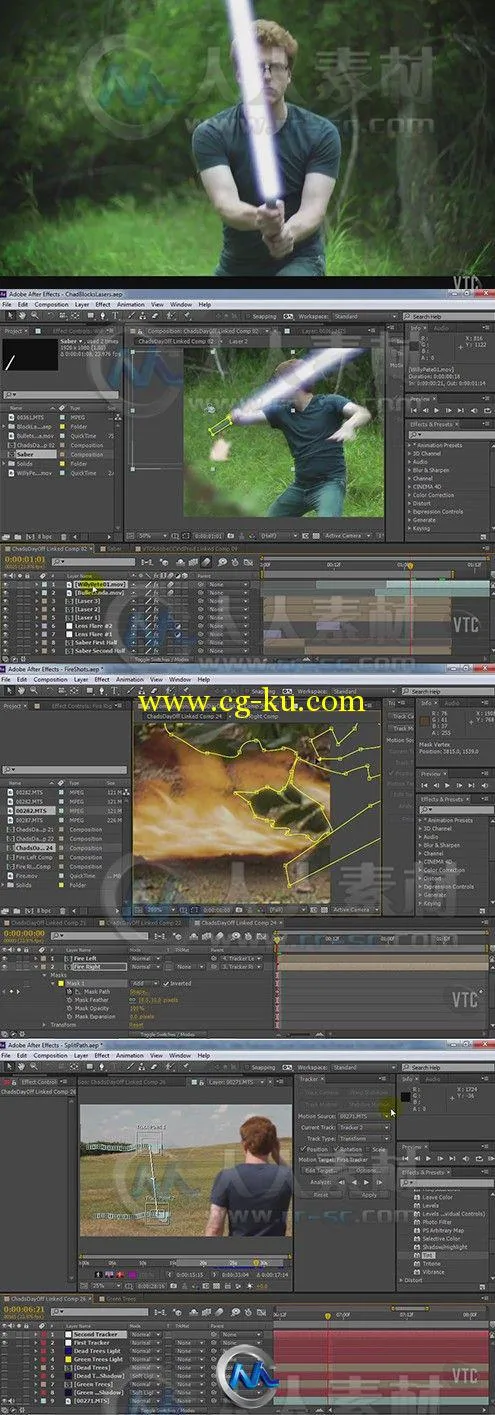
Task: Select the Selective Color effect in SplitPath.aep
Action: click(441, 1238)
